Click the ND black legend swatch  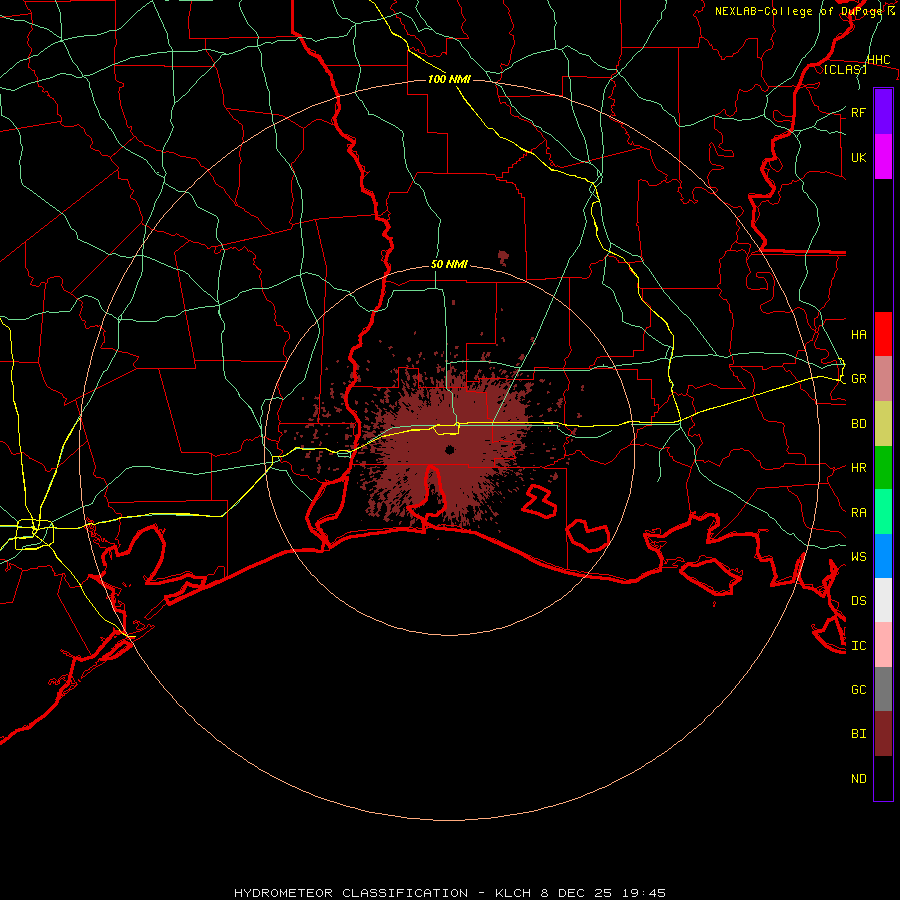click(883, 778)
